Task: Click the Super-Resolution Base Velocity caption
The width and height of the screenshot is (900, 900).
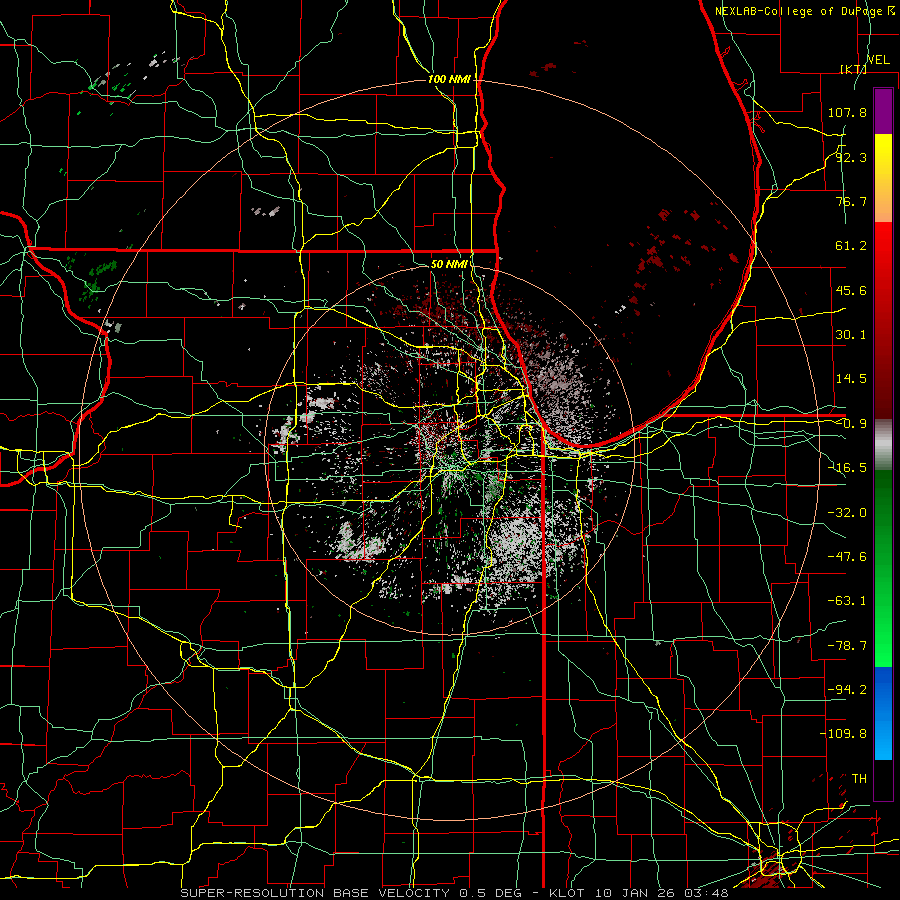Action: [x=454, y=893]
